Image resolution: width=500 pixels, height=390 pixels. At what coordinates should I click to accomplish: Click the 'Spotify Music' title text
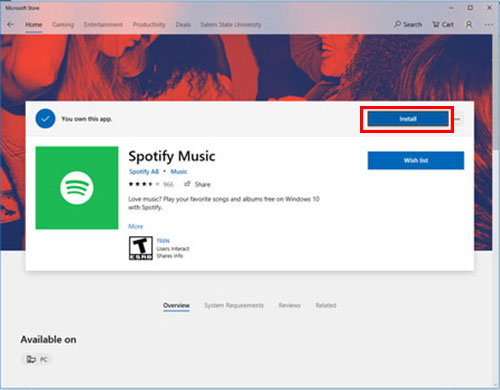pos(172,156)
